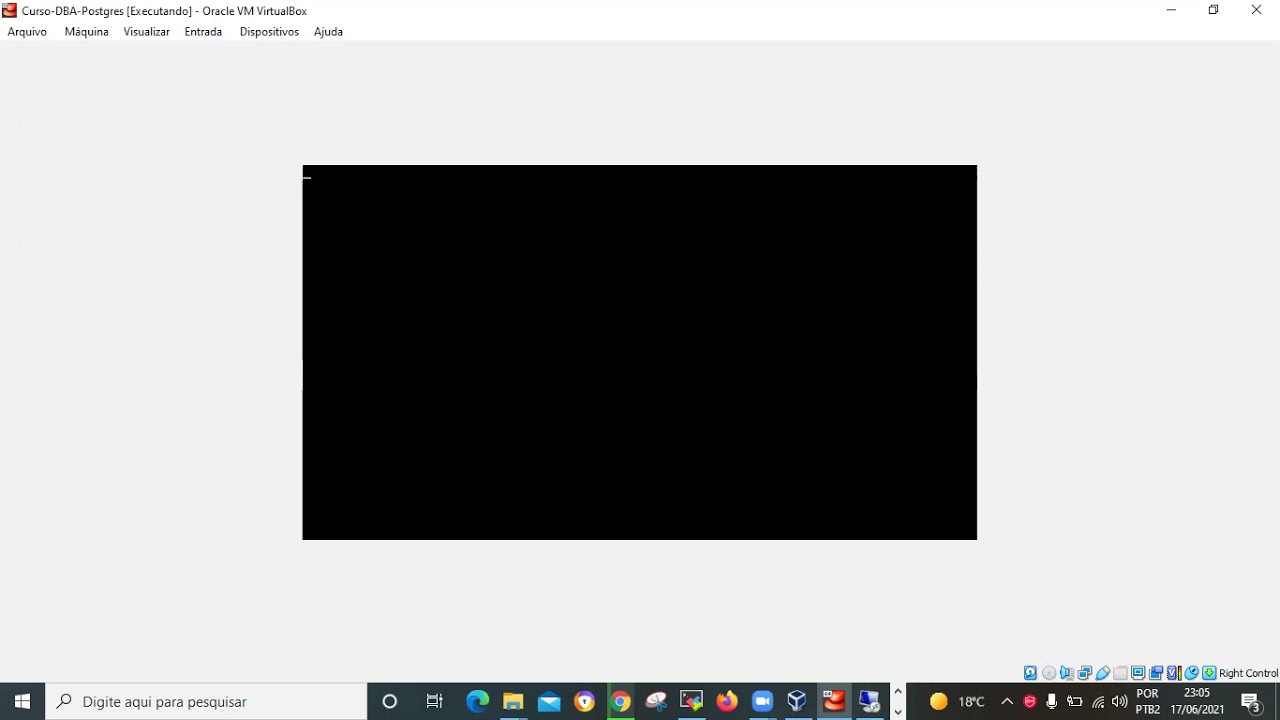The image size is (1280, 720).
Task: Minimize the VirtualBox VM window
Action: pyautogui.click(x=1171, y=10)
